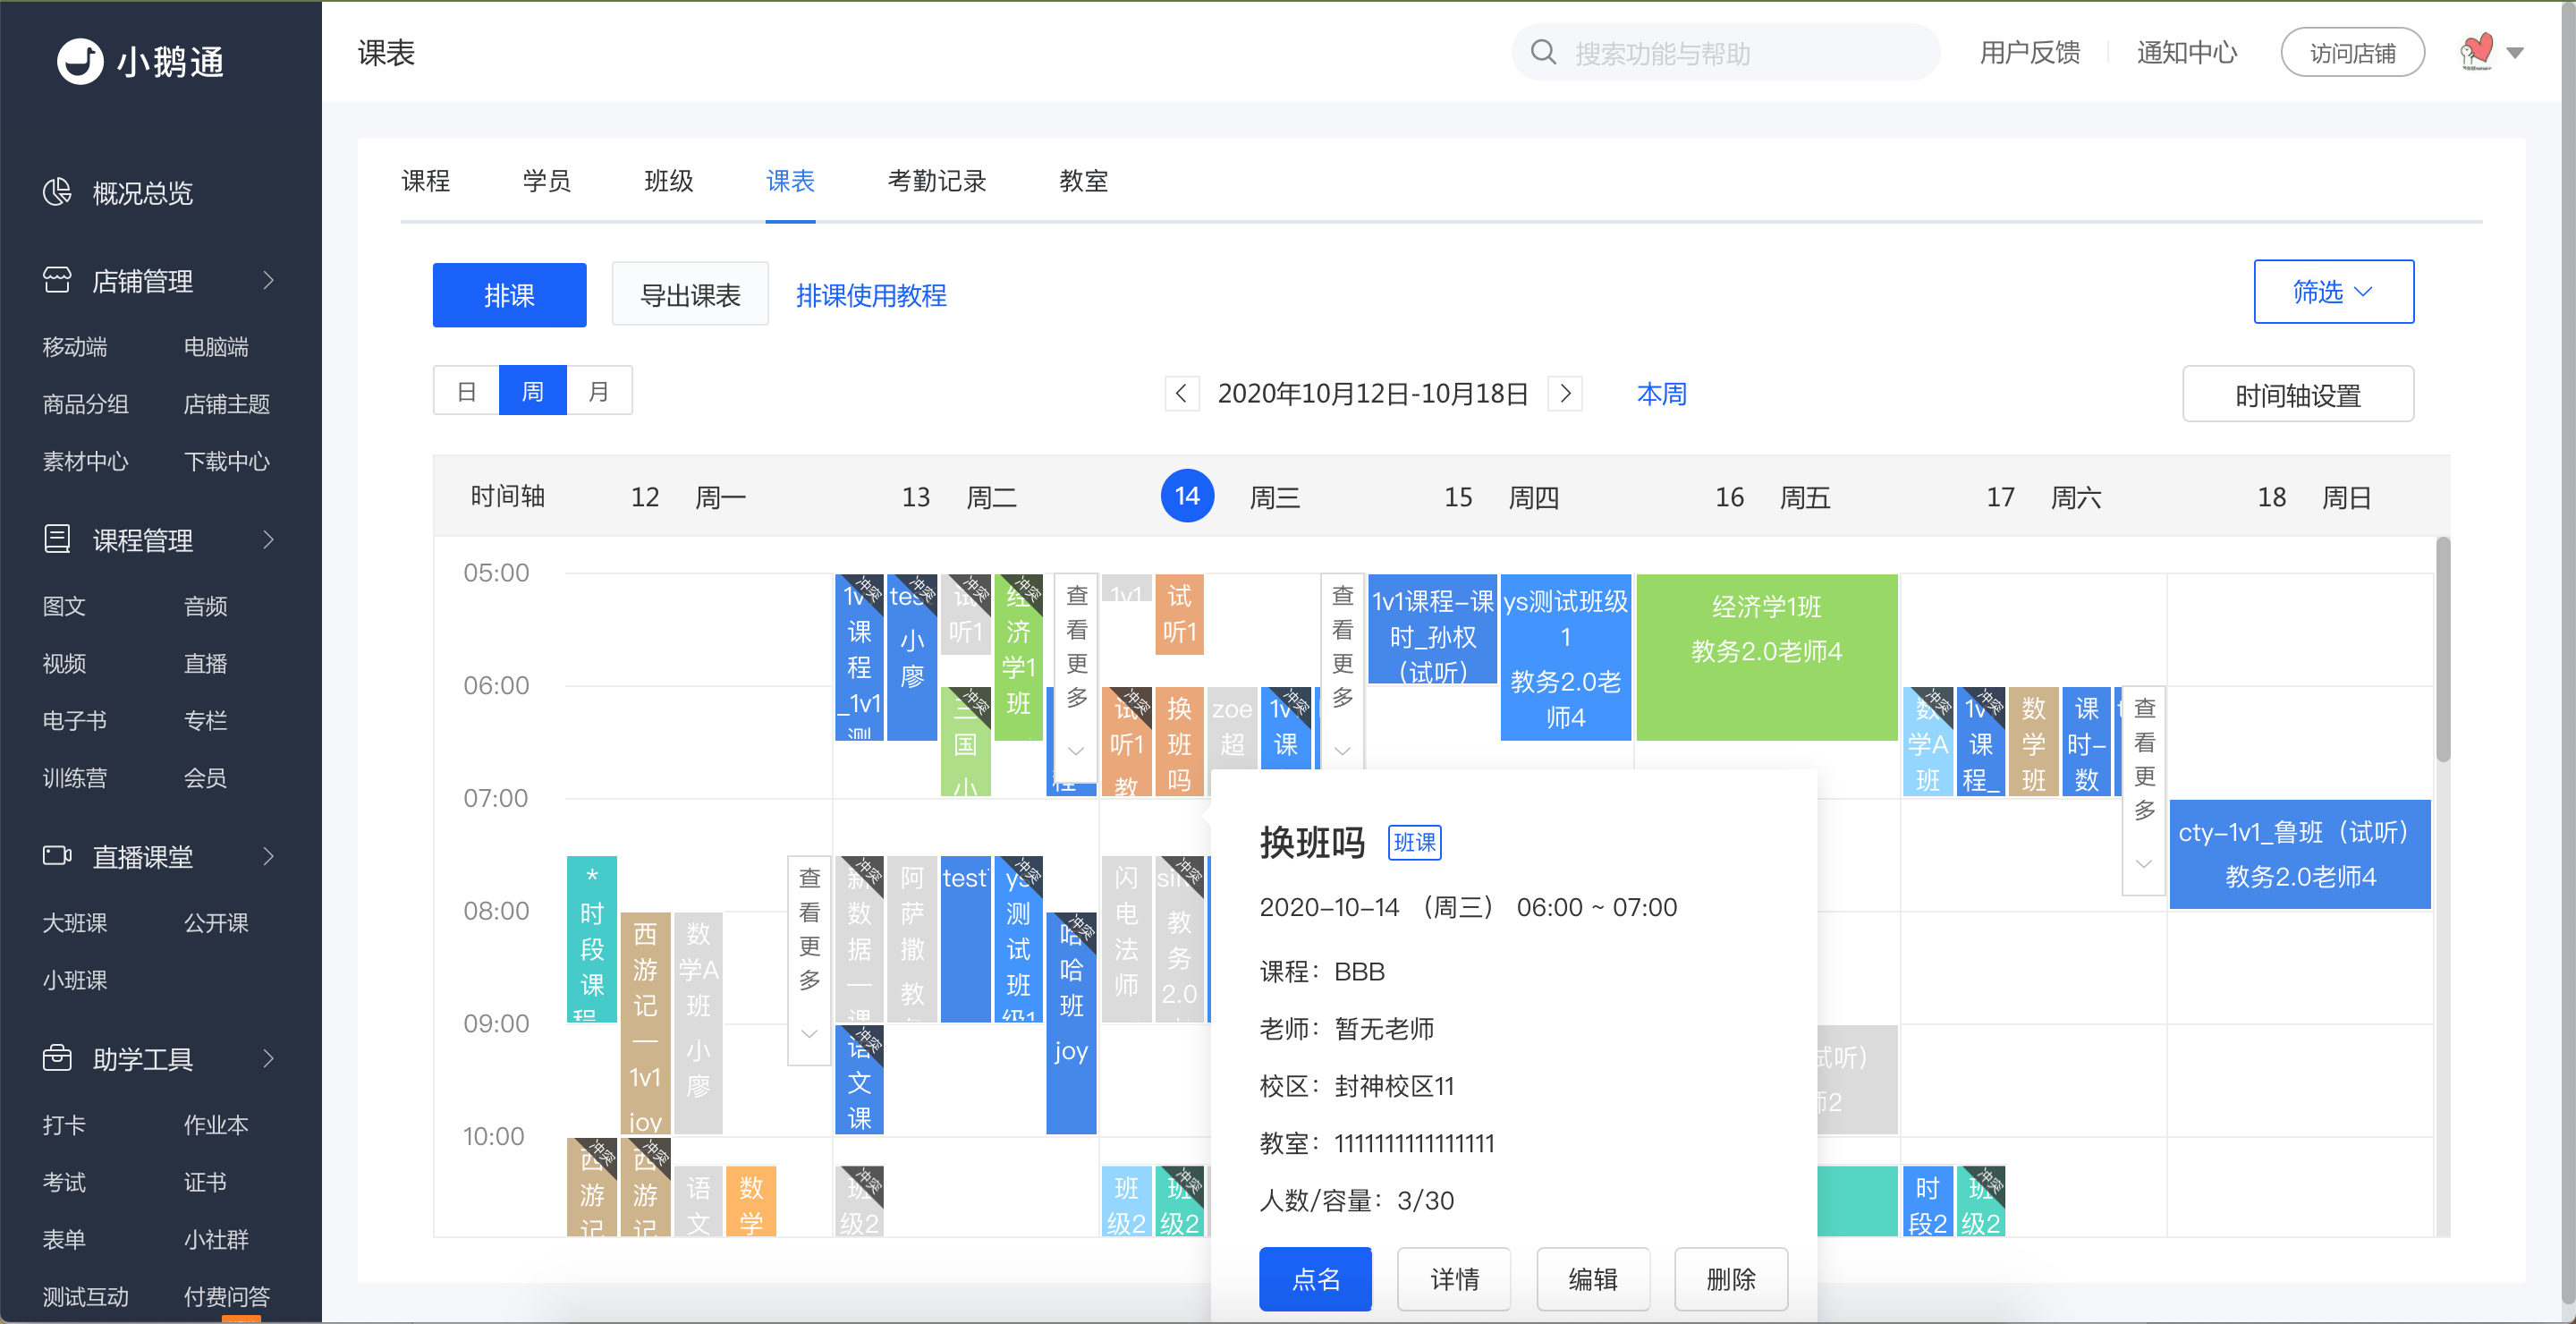This screenshot has width=2576, height=1324.
Task: Click 点名 button in popup
Action: (x=1314, y=1278)
